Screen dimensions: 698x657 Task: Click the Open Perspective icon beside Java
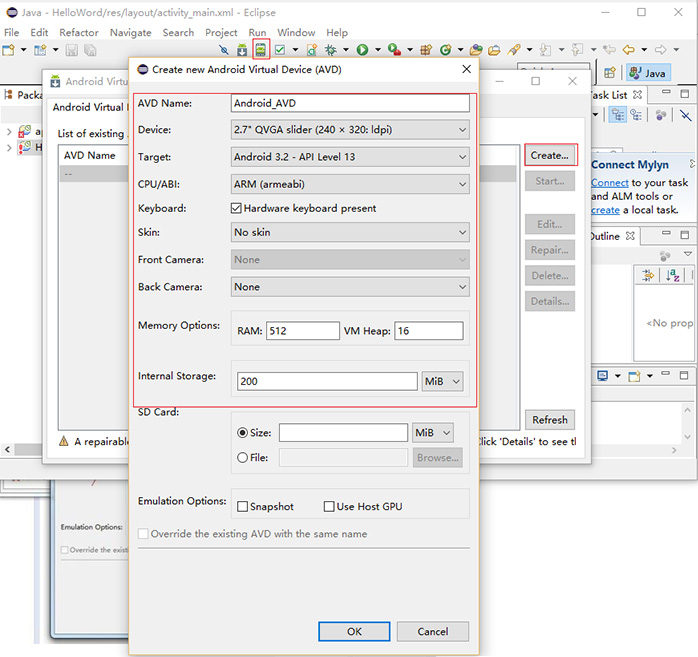pyautogui.click(x=608, y=73)
